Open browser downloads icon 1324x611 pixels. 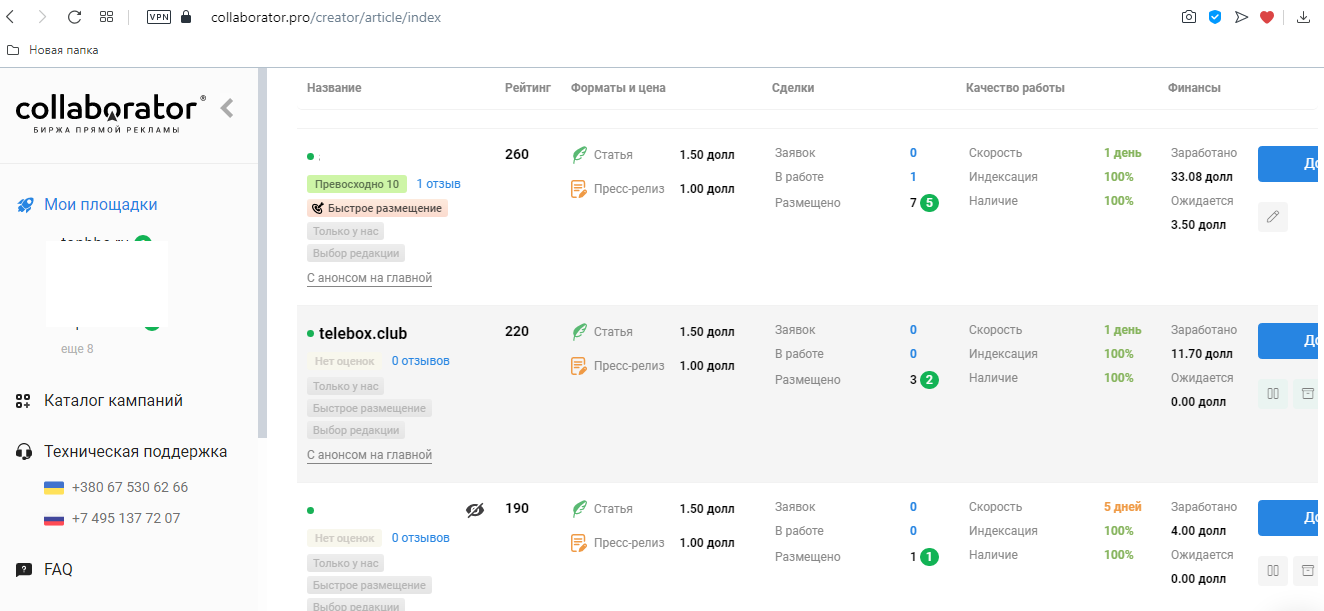pyautogui.click(x=1303, y=17)
